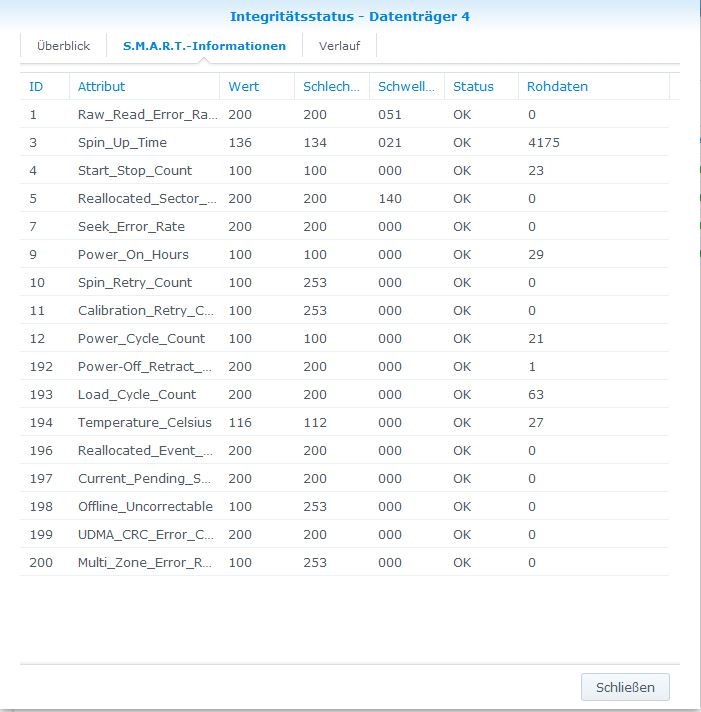Select the Load_Cycle_Count row

click(137, 395)
